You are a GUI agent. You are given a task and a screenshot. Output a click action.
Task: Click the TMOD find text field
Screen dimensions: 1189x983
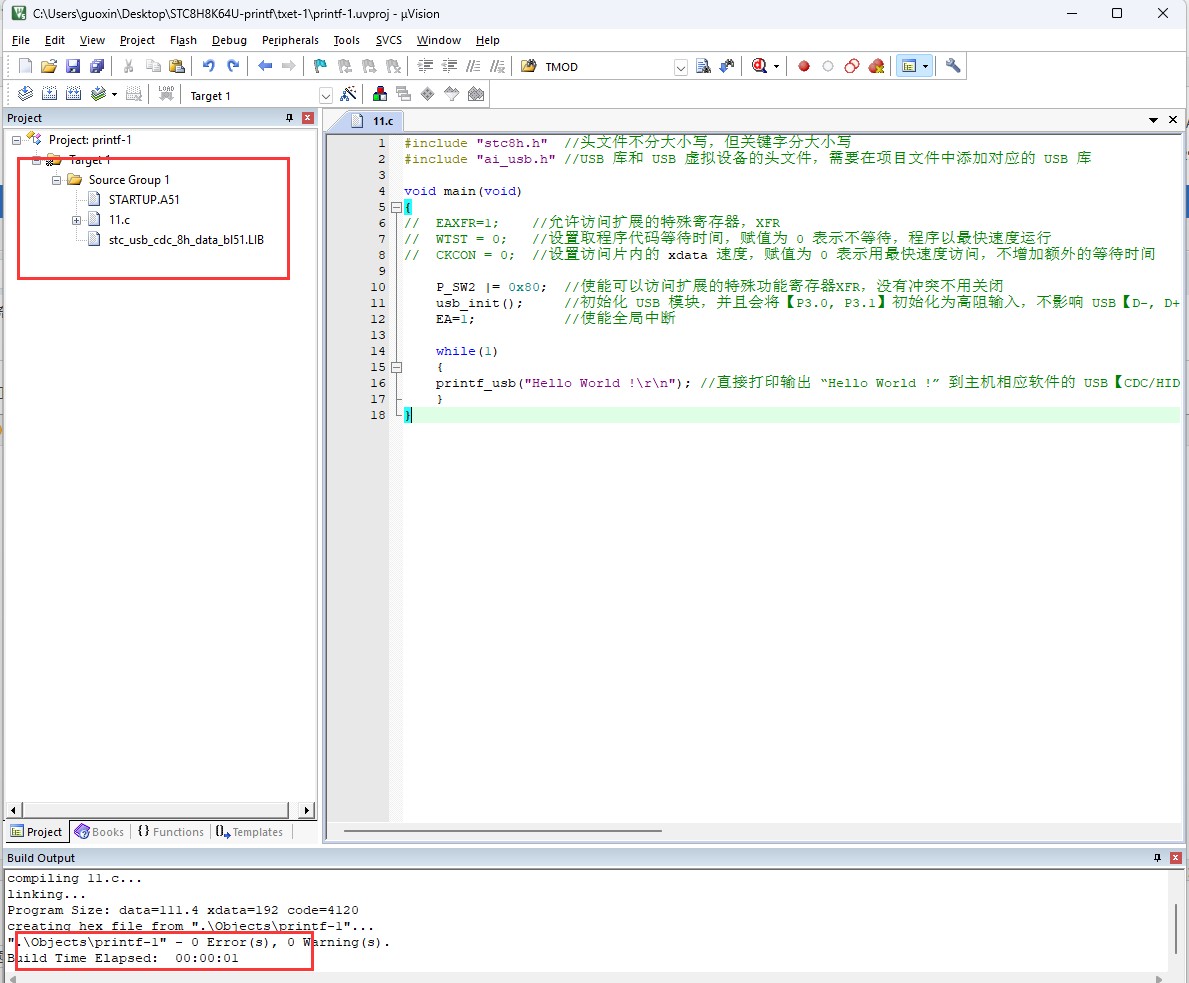[607, 67]
